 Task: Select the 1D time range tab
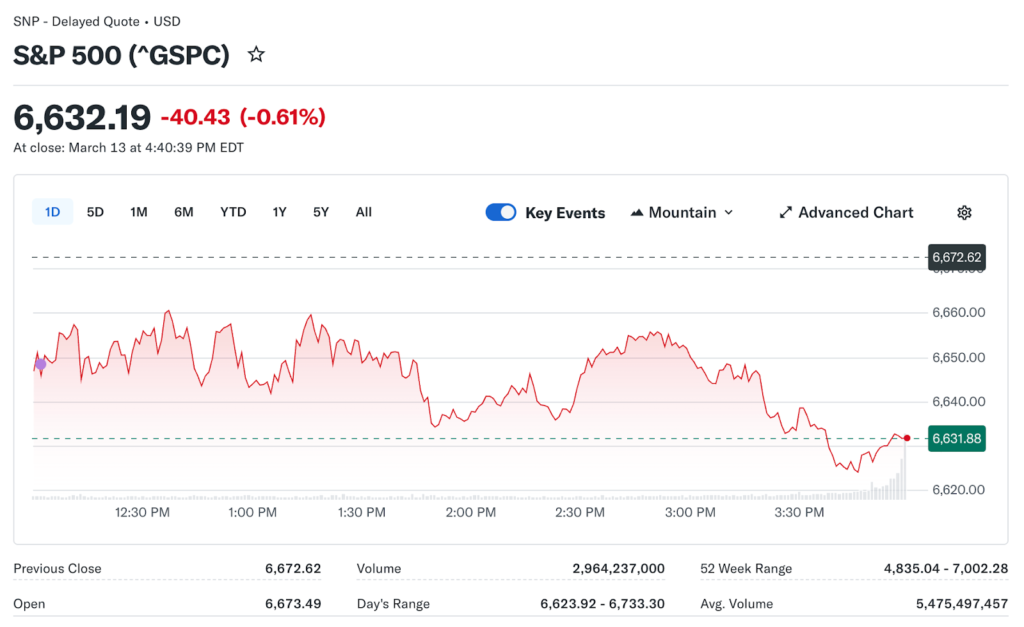click(53, 212)
